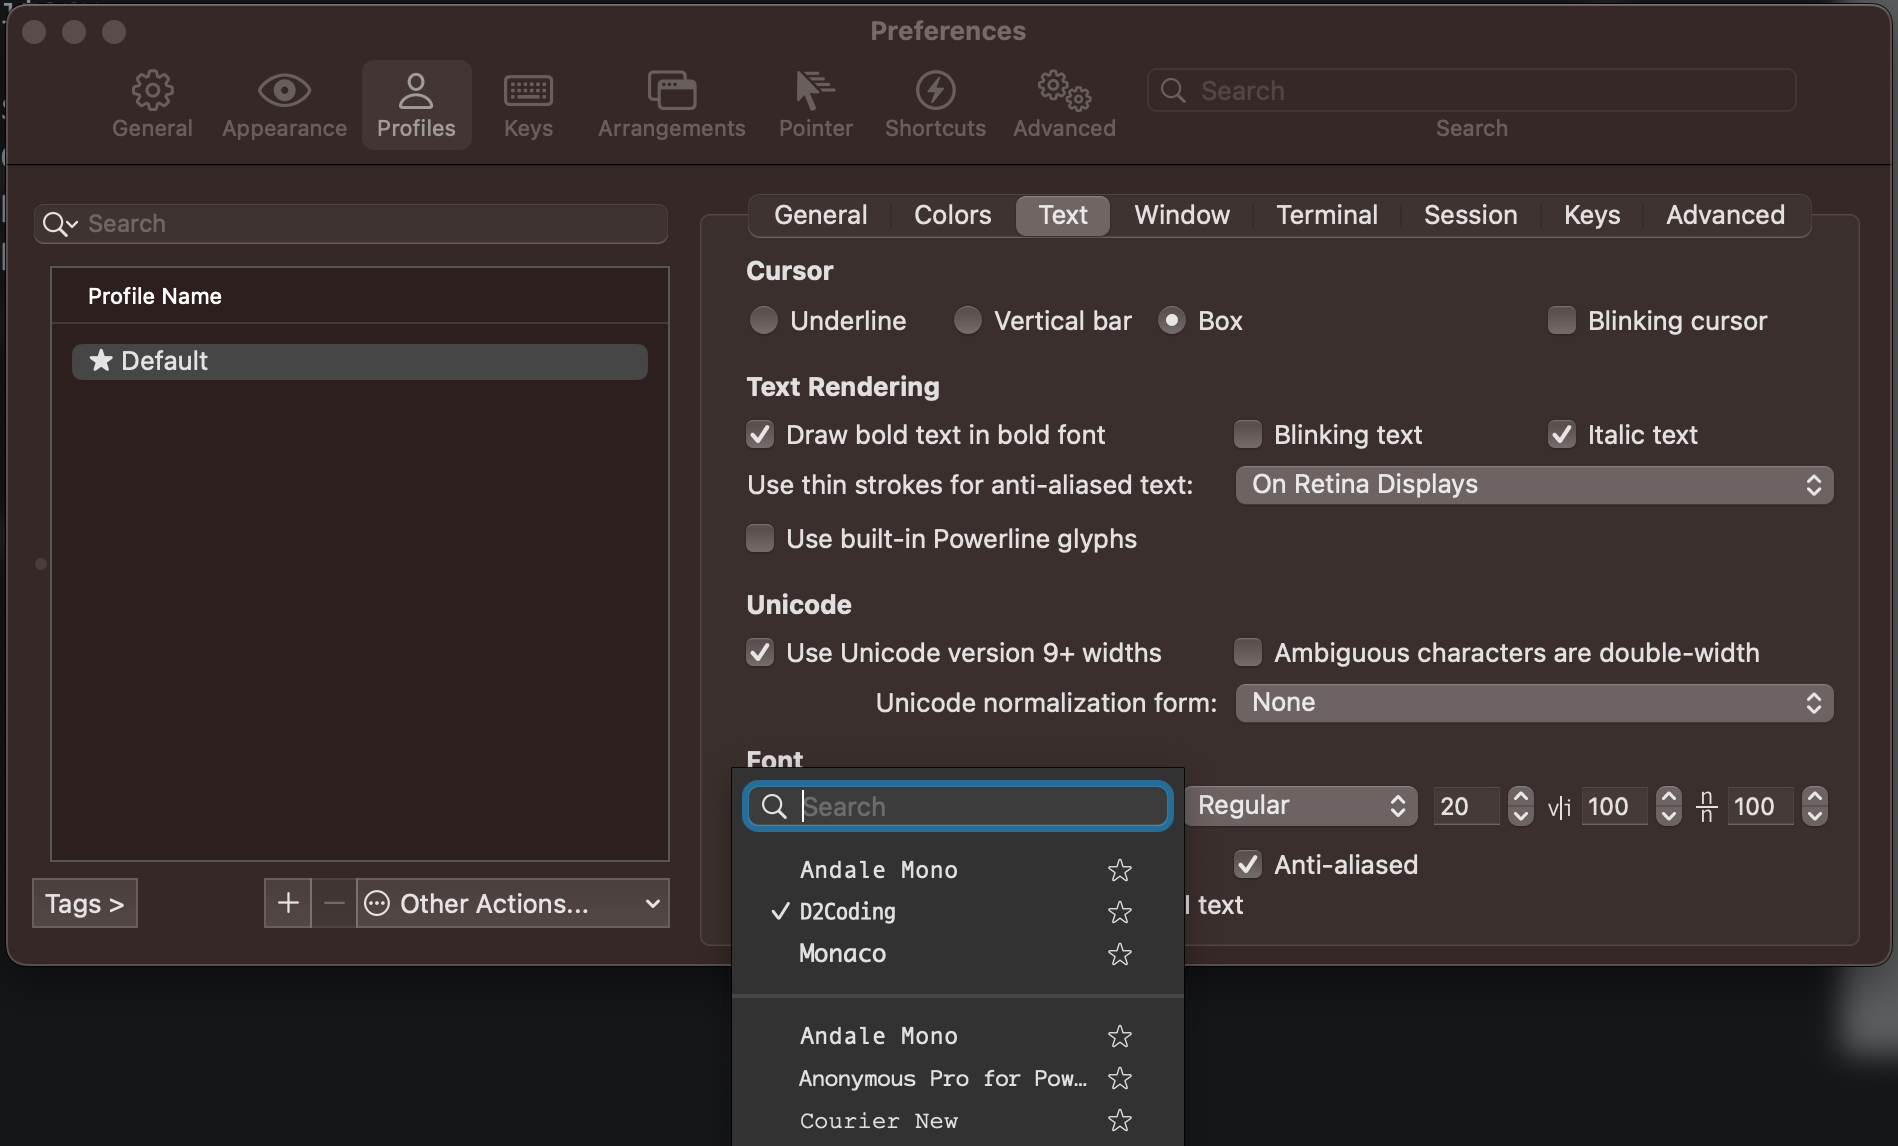Click star next to D2Coding font

tap(1120, 912)
